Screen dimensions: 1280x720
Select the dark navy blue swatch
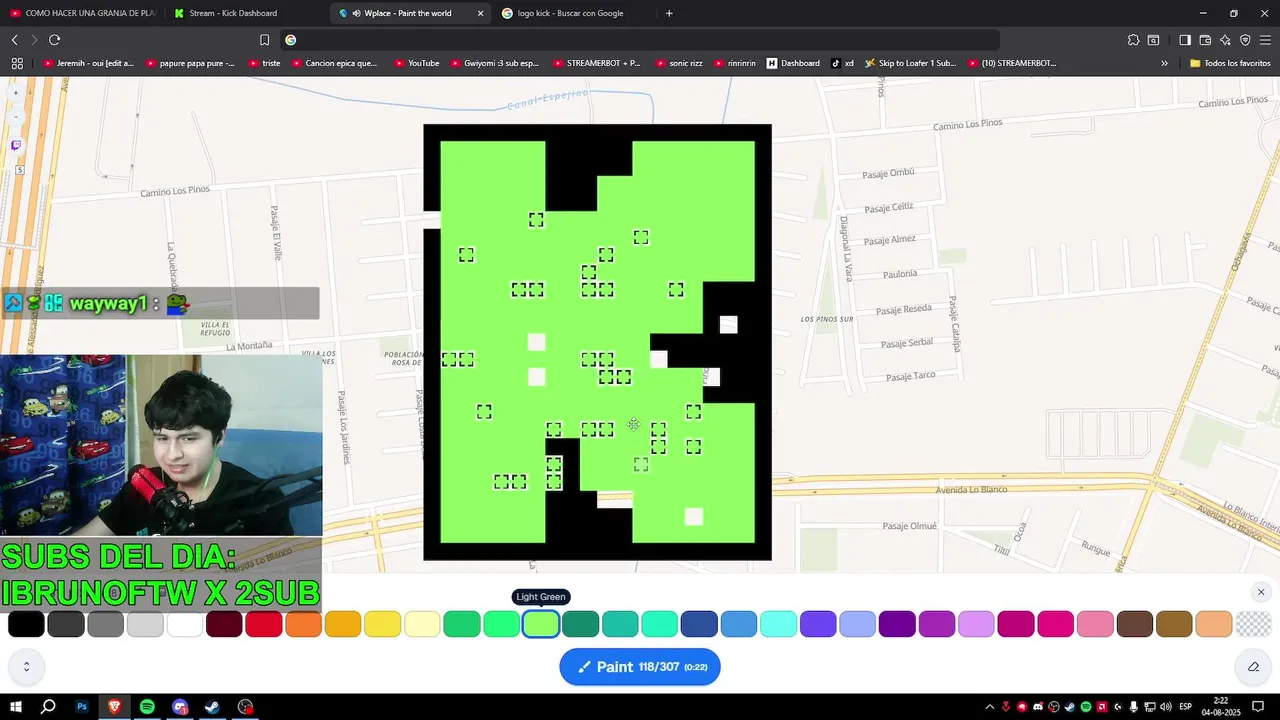point(699,624)
